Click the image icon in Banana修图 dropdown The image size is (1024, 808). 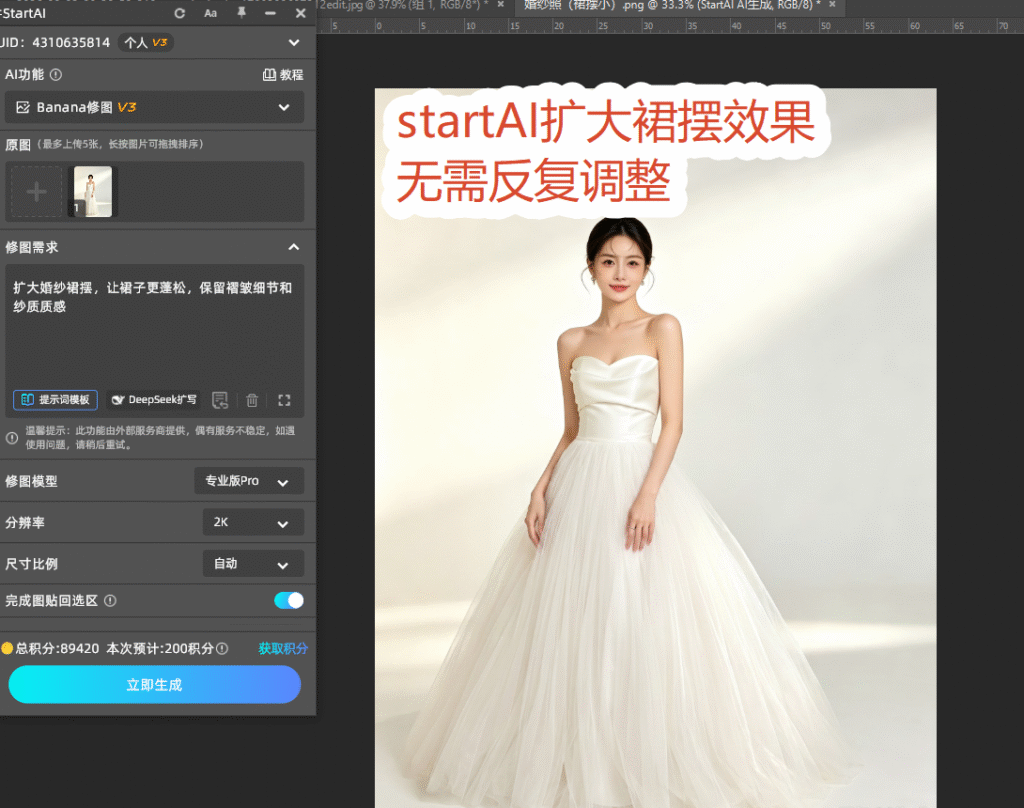(23, 107)
